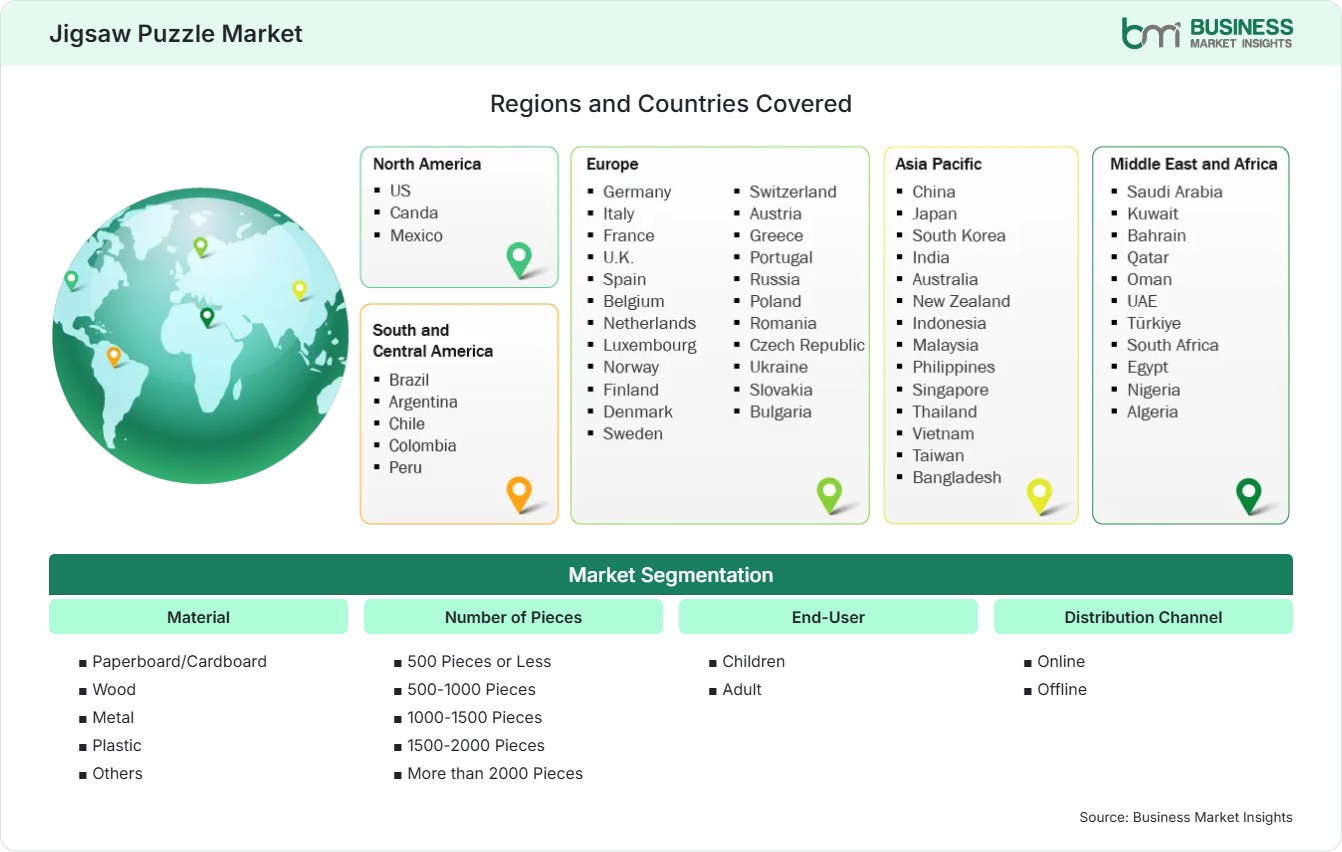1342x852 pixels.
Task: Click Bangladesh in Asia Pacific list
Action: click(956, 477)
